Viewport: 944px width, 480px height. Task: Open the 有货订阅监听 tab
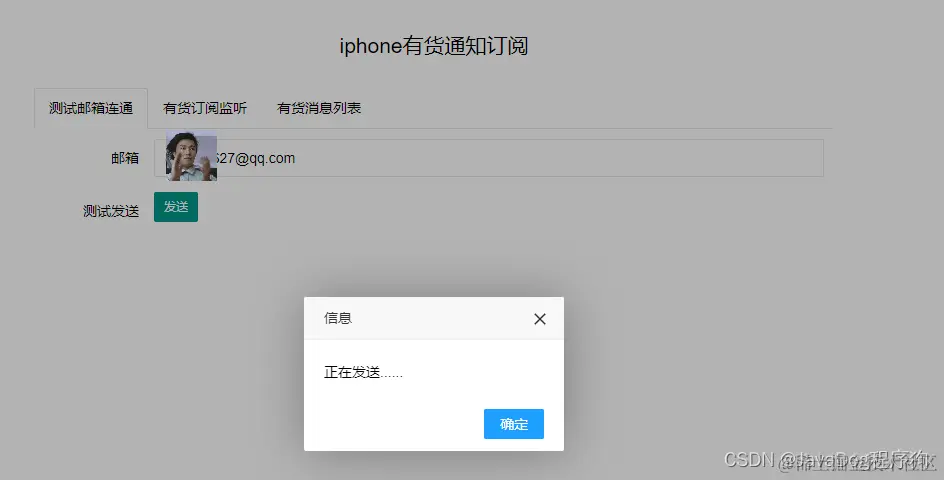(x=205, y=108)
